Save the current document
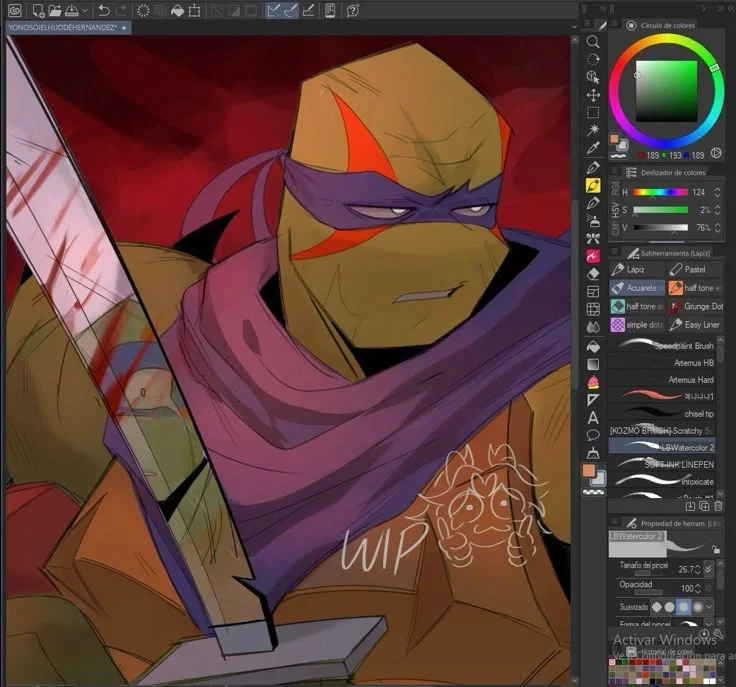The image size is (736, 687). (x=71, y=10)
